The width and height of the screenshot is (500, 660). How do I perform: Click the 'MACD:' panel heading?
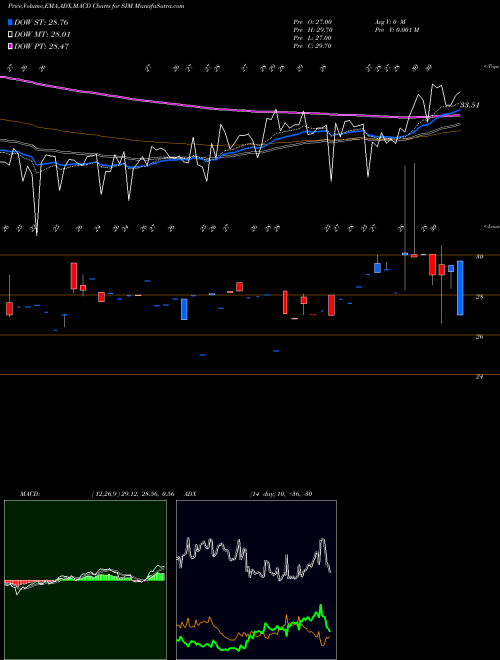30,494
